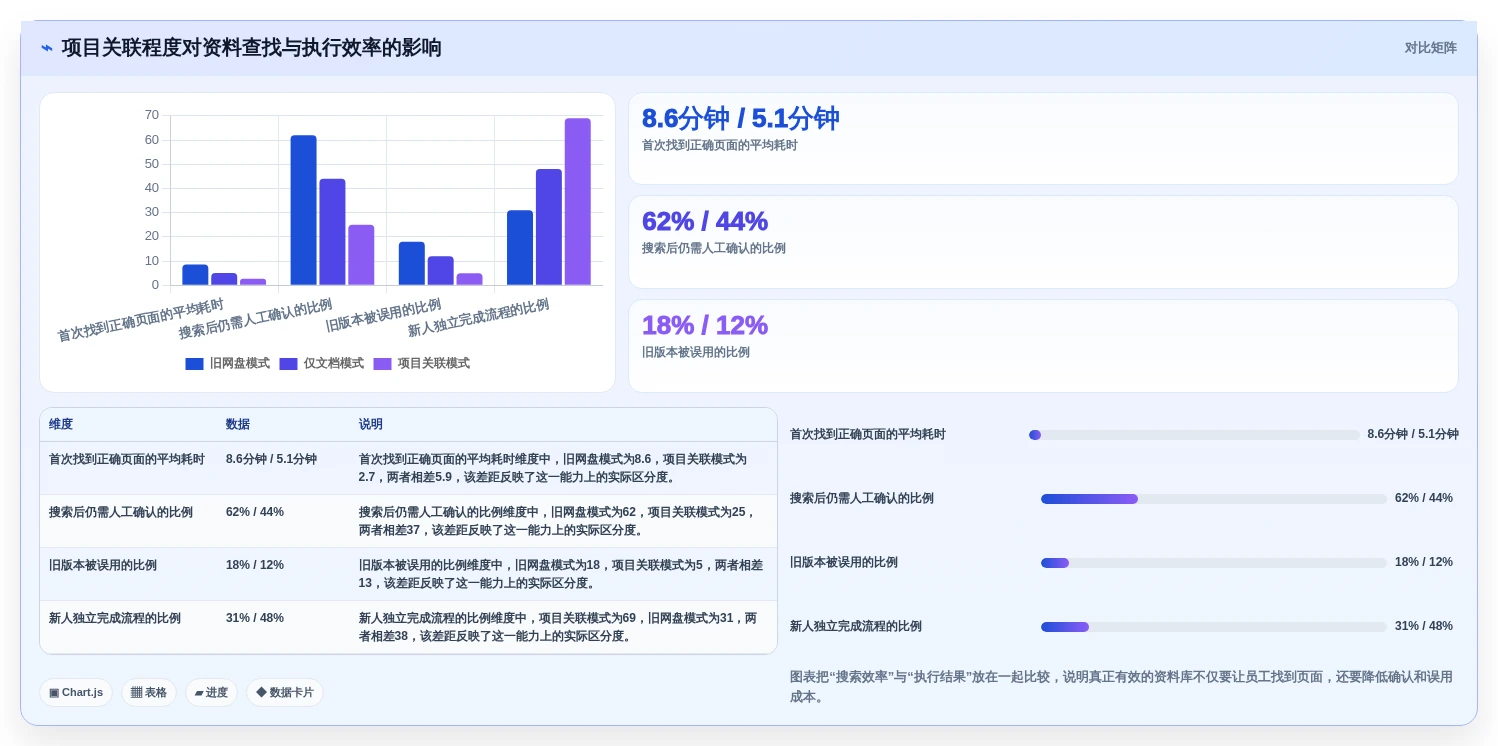
Task: Click the 8.6分钟 / 5.1分钟 data card
Action: pos(1043,139)
